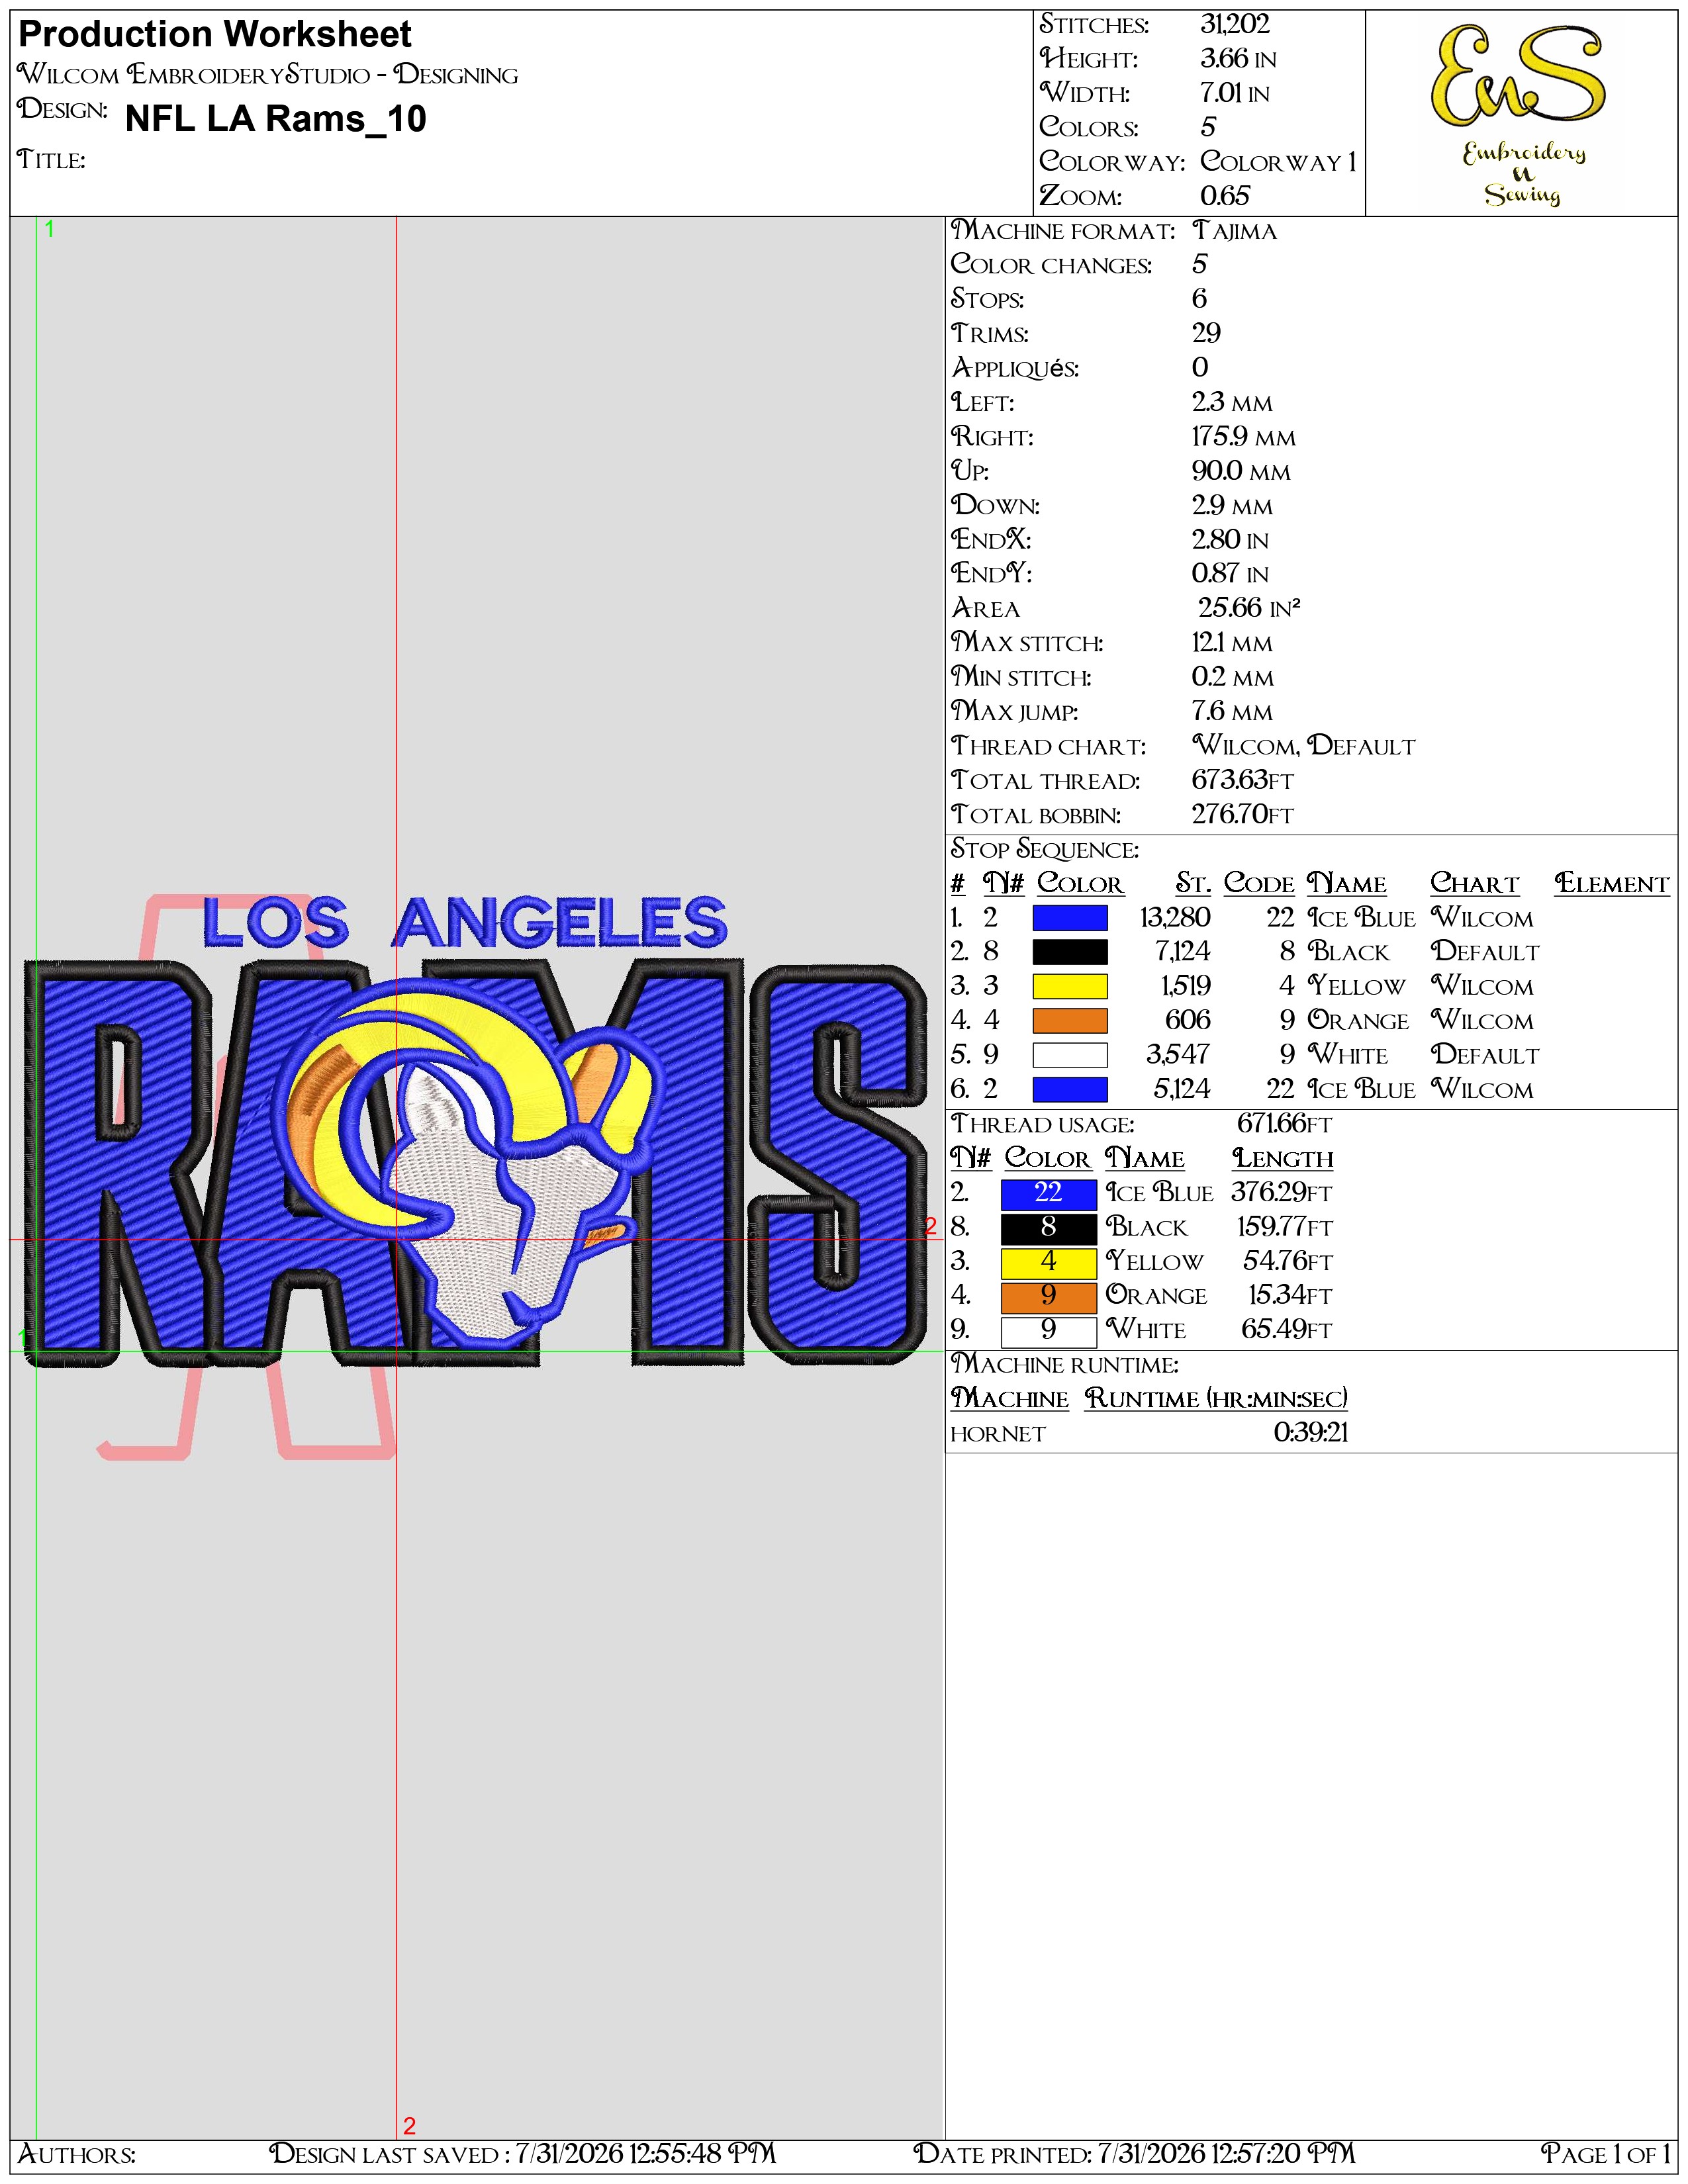
Task: Select the design name 'NFL LA Rams_10'
Action: click(x=276, y=119)
